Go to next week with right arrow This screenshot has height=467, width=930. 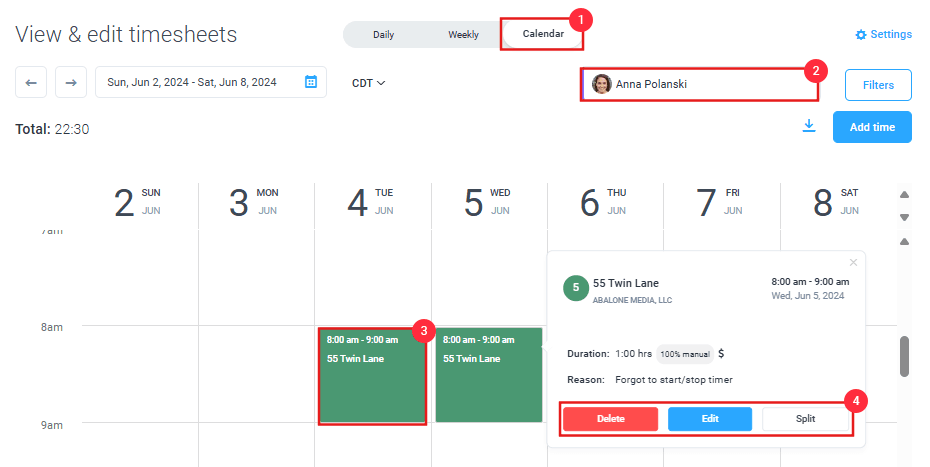click(71, 82)
